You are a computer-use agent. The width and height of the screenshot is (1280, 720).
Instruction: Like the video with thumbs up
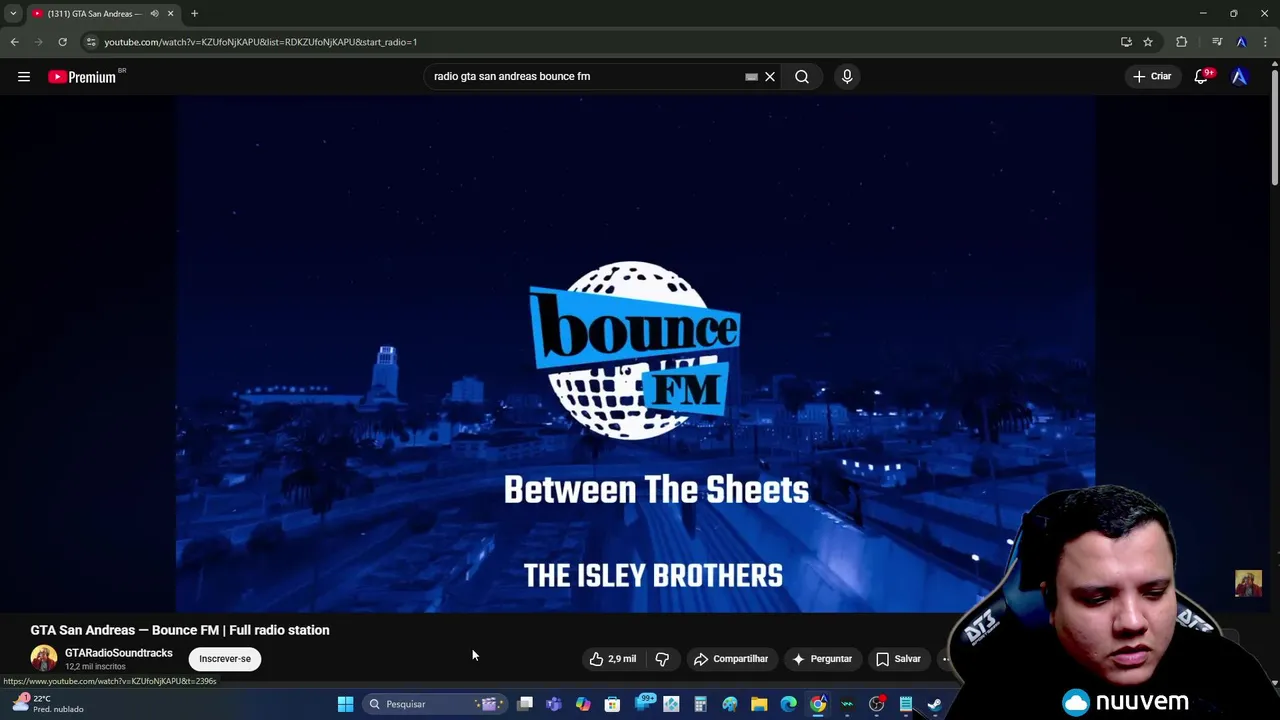(x=612, y=659)
